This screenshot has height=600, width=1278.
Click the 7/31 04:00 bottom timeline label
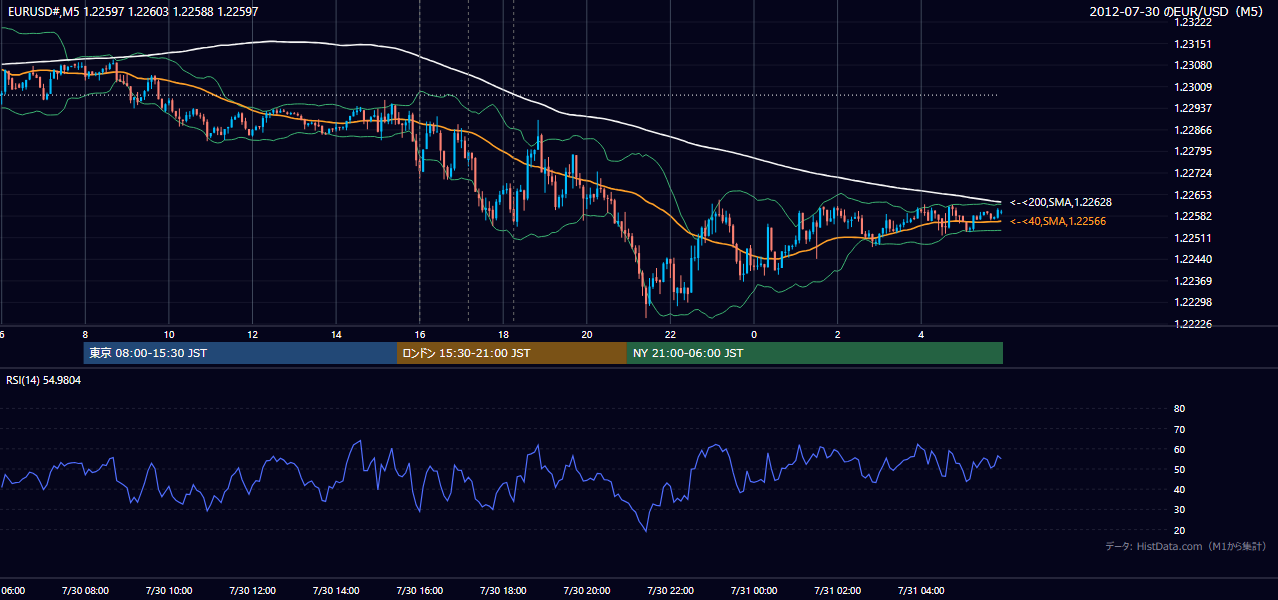pos(921,590)
